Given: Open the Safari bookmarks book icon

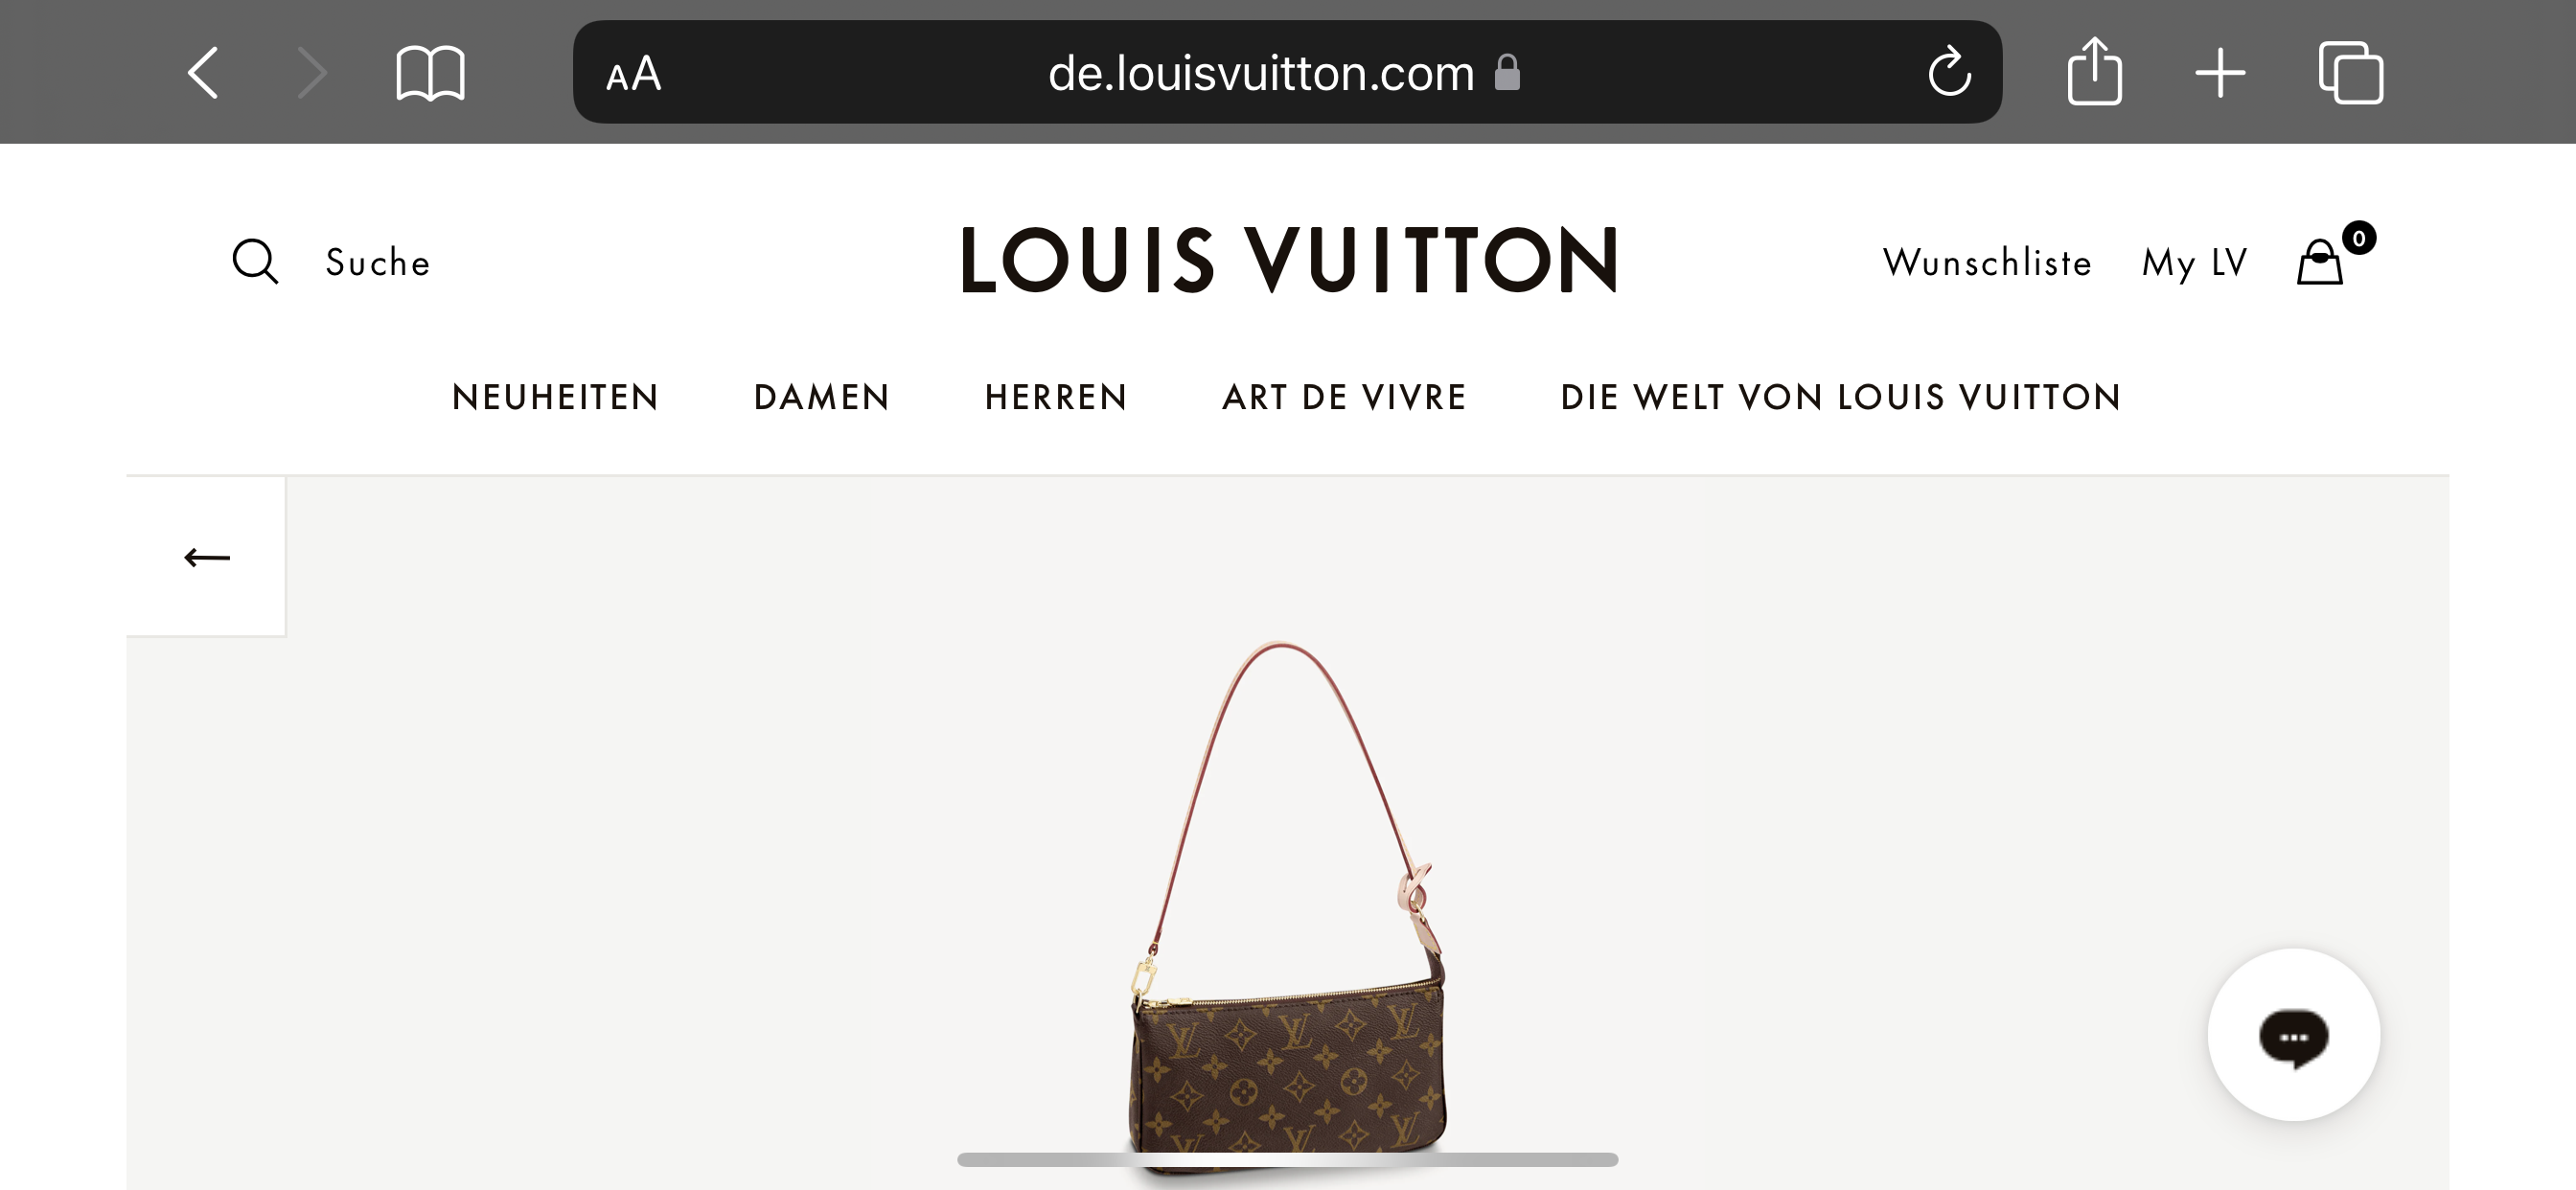Looking at the screenshot, I should point(430,73).
